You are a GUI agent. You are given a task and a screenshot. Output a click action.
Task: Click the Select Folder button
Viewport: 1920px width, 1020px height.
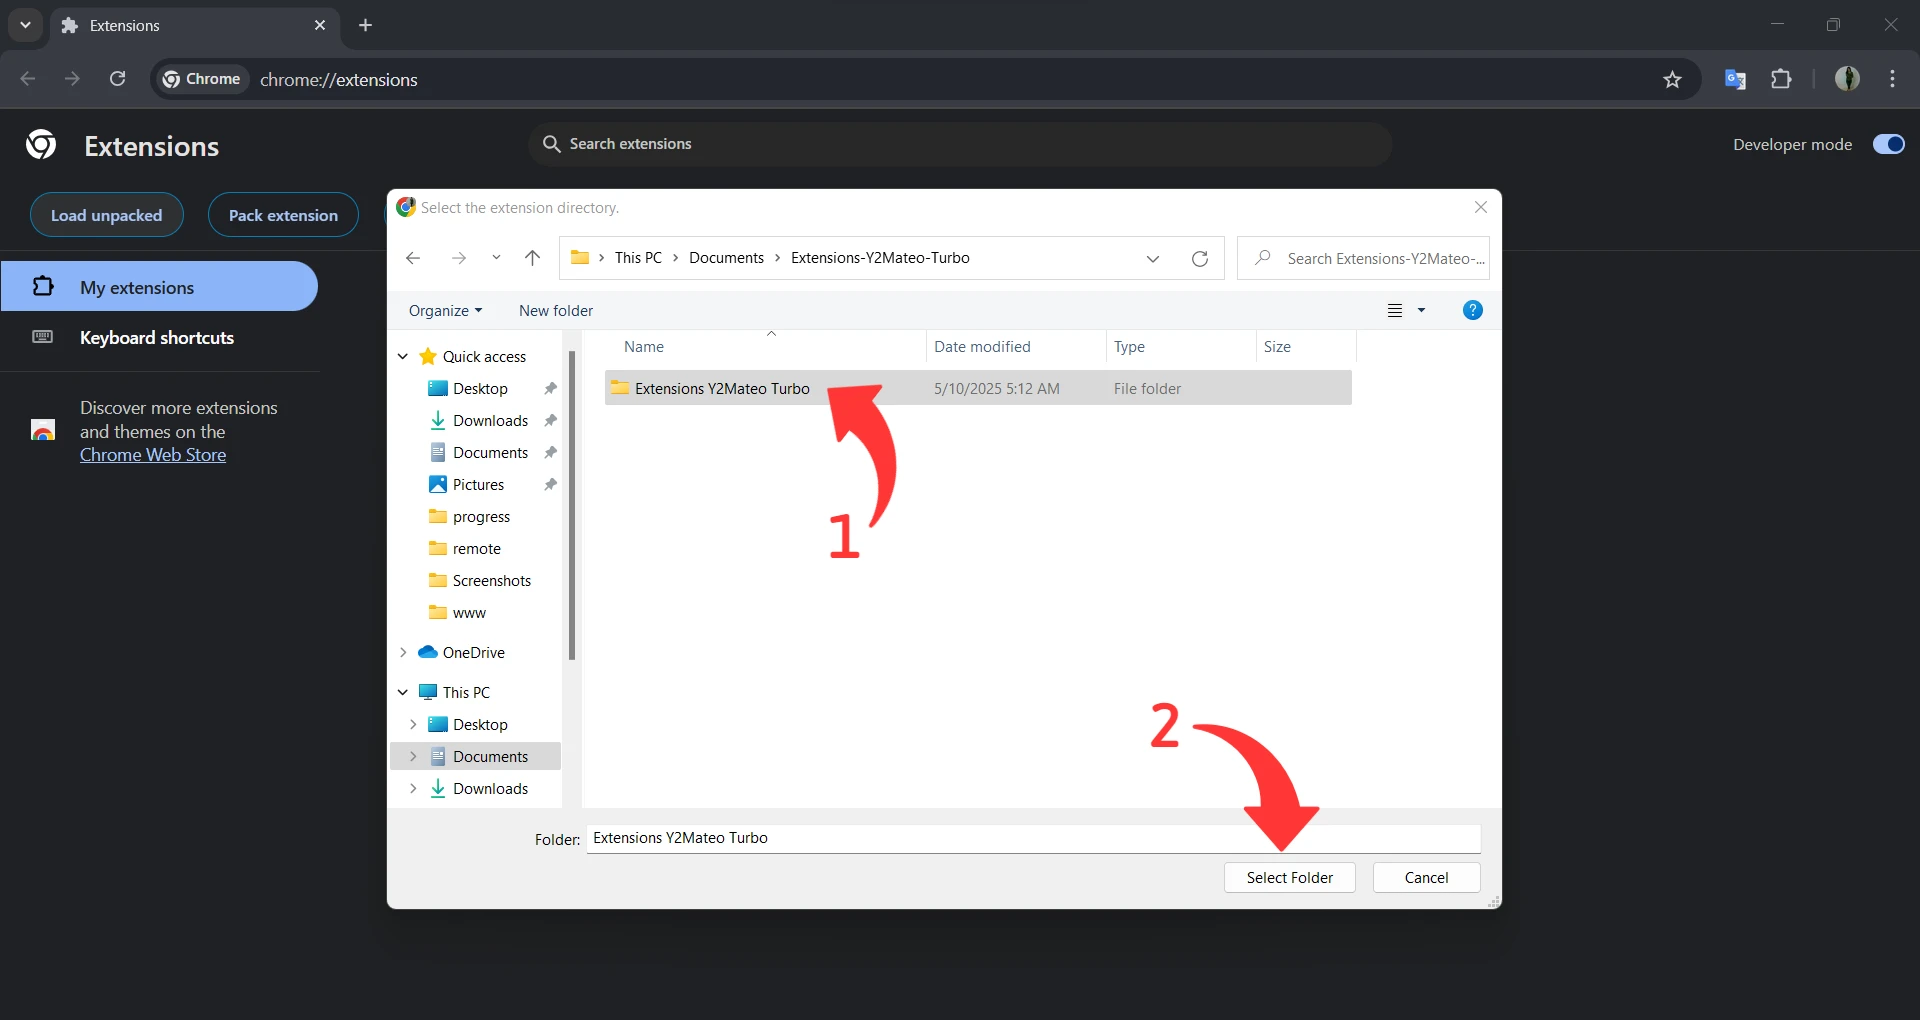(x=1289, y=877)
